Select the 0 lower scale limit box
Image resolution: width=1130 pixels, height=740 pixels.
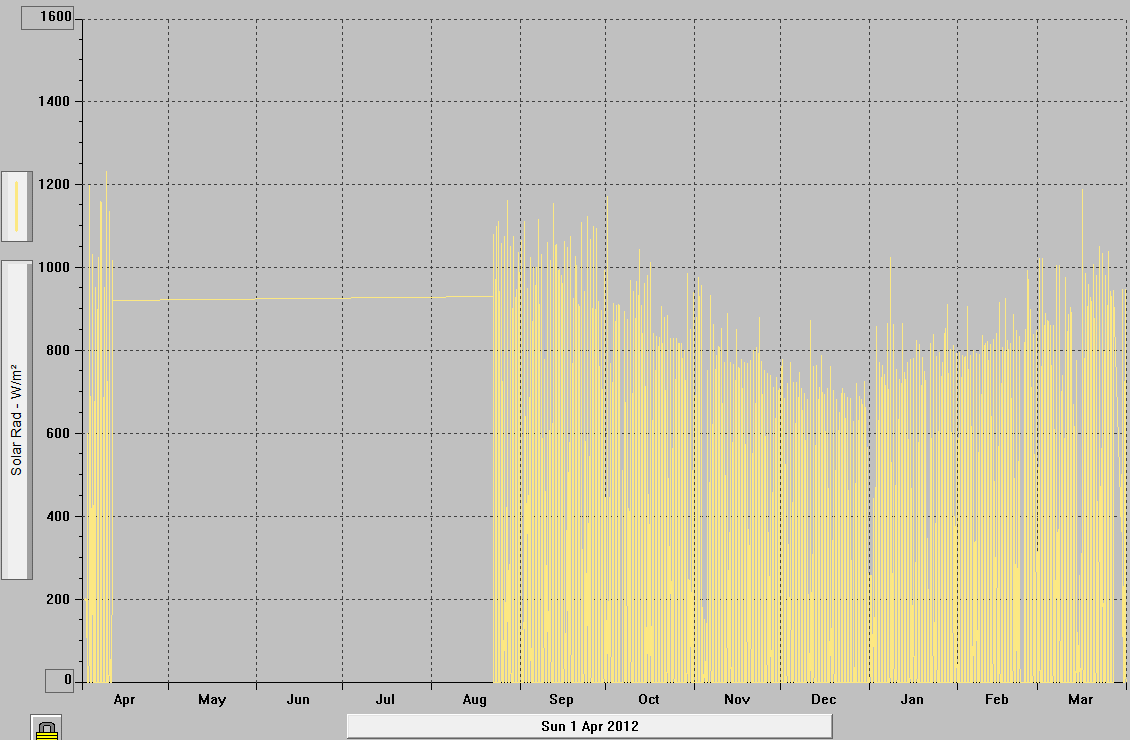(x=59, y=680)
